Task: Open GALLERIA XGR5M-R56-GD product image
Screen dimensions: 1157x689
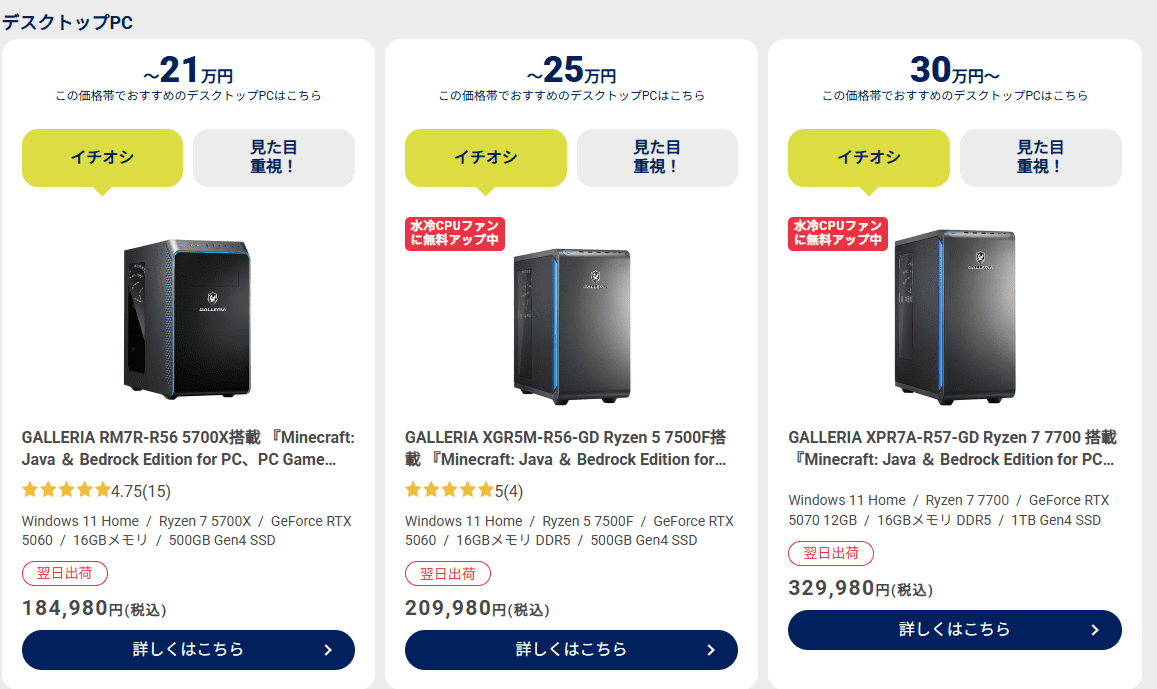Action: coord(572,324)
